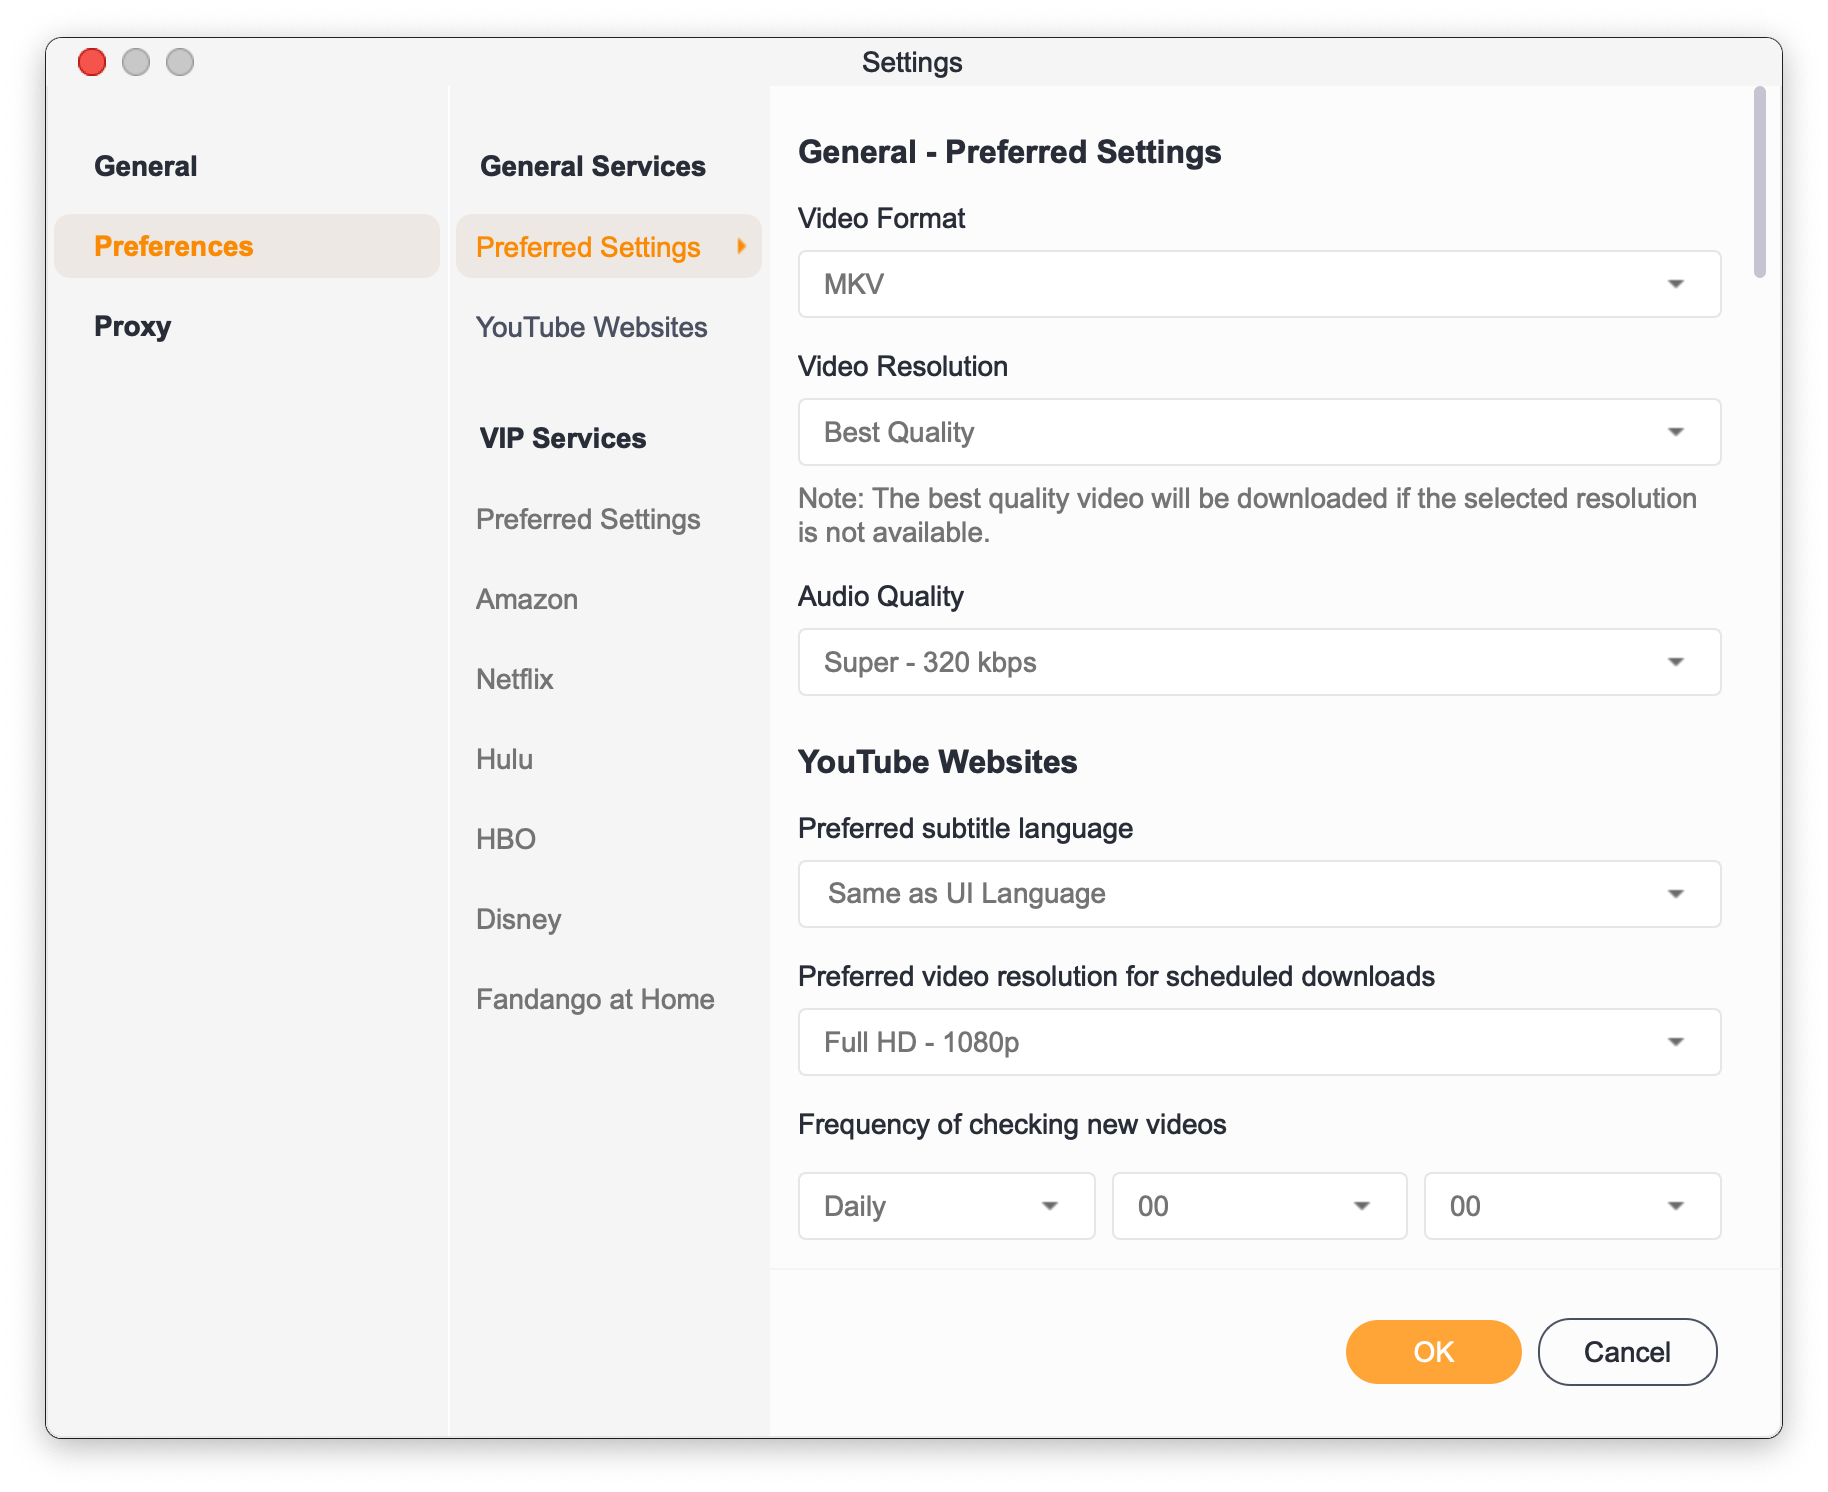Viewport: 1828px width, 1492px height.
Task: Open Hulu service settings
Action: click(x=504, y=759)
